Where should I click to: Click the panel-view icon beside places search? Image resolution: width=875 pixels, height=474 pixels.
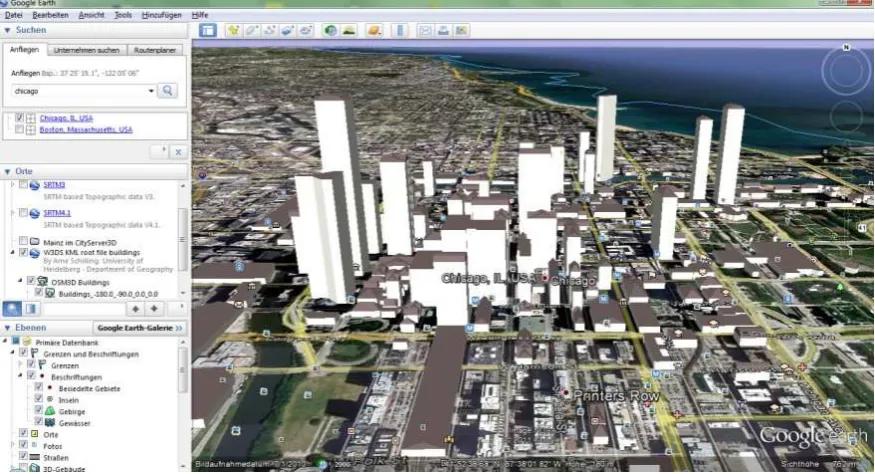[x=31, y=308]
